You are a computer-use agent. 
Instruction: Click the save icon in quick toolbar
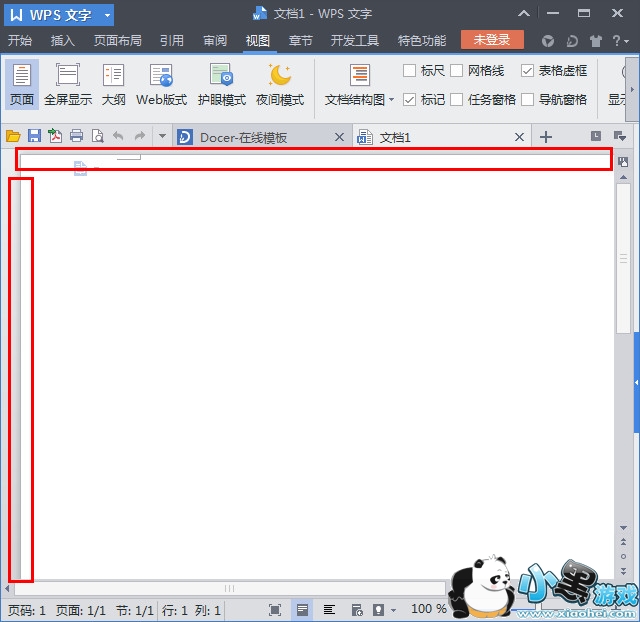pos(34,137)
